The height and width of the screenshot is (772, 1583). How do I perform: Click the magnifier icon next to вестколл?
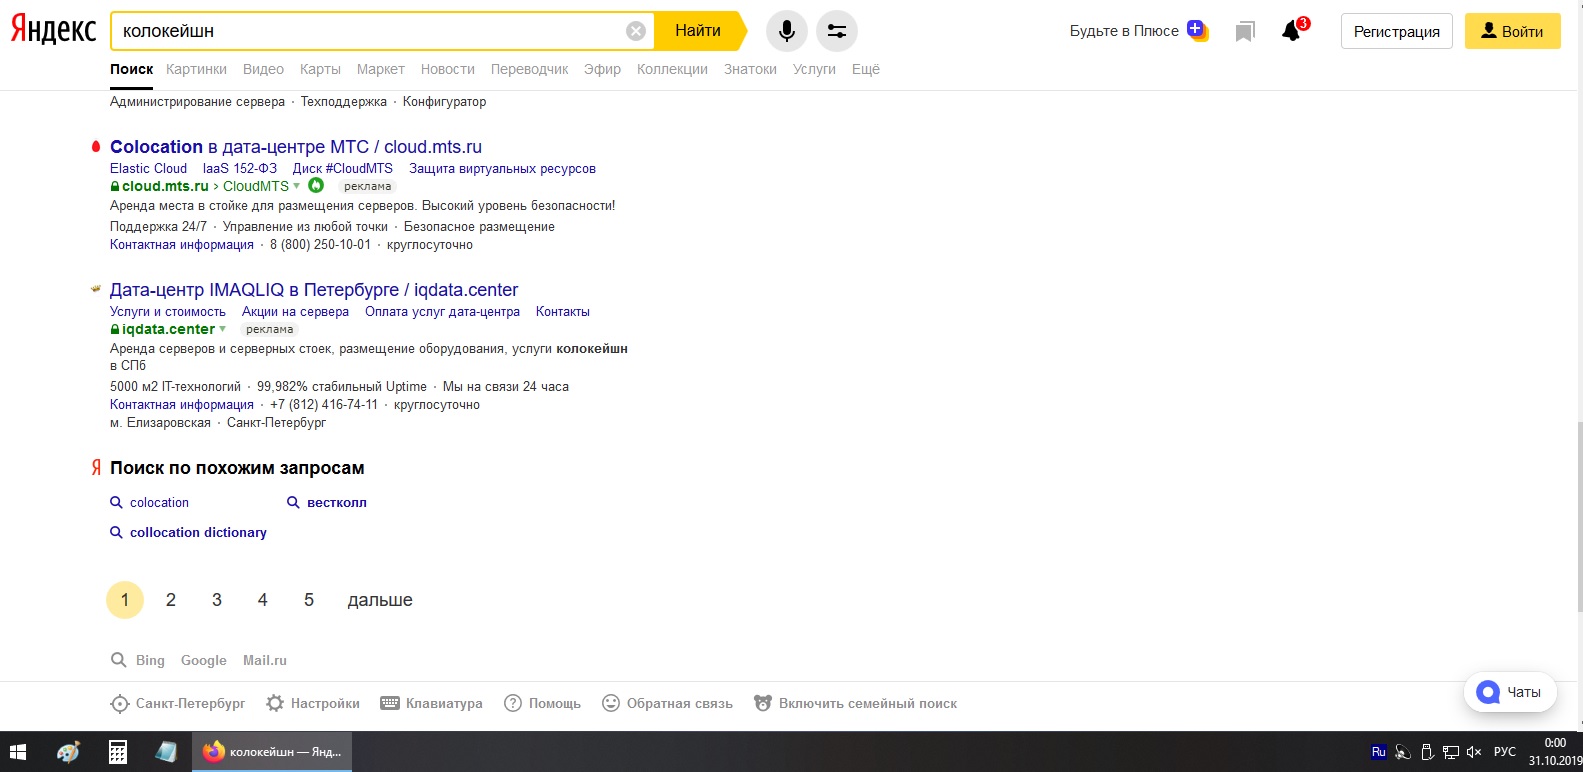tap(293, 502)
